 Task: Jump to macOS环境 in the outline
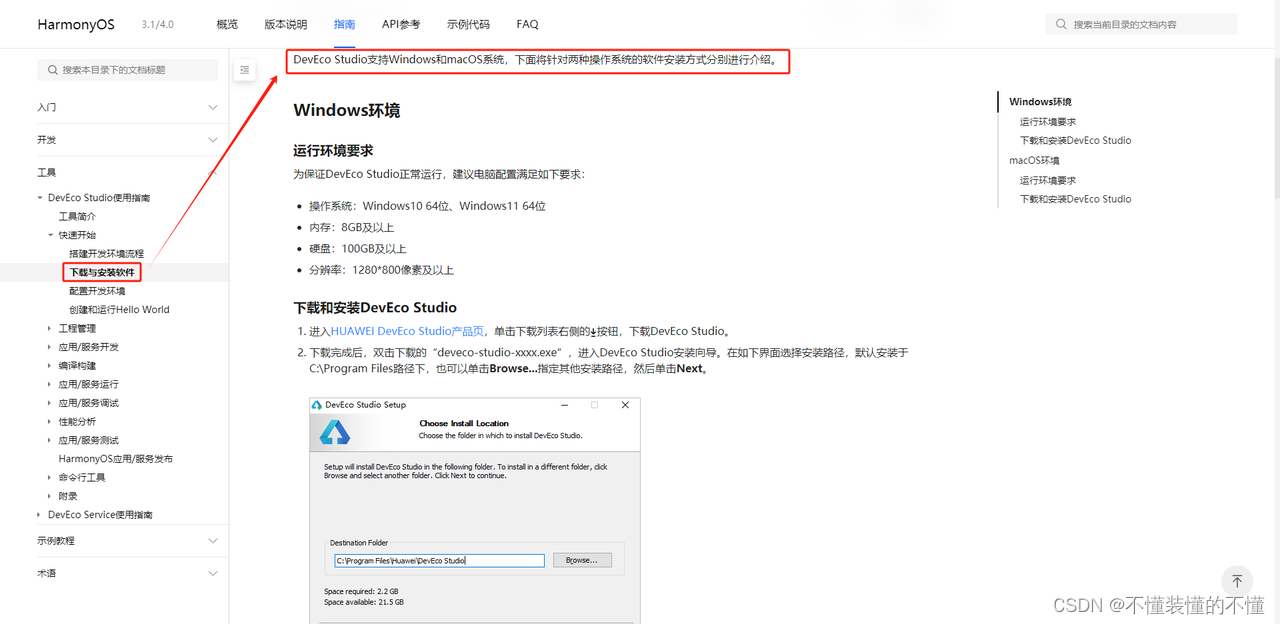click(x=1034, y=161)
